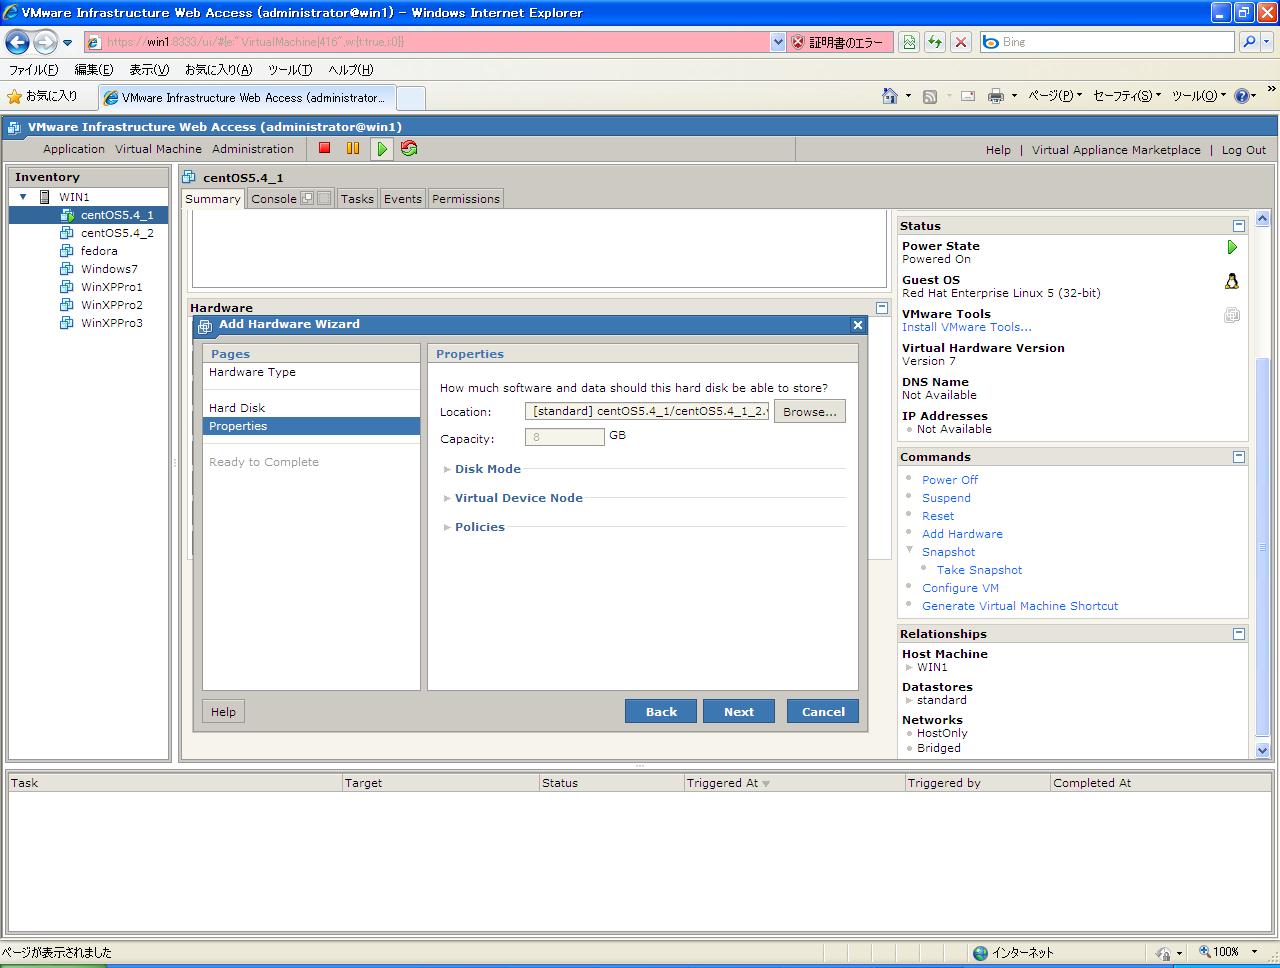Click the IE Help question mark icon

pos(1241,96)
